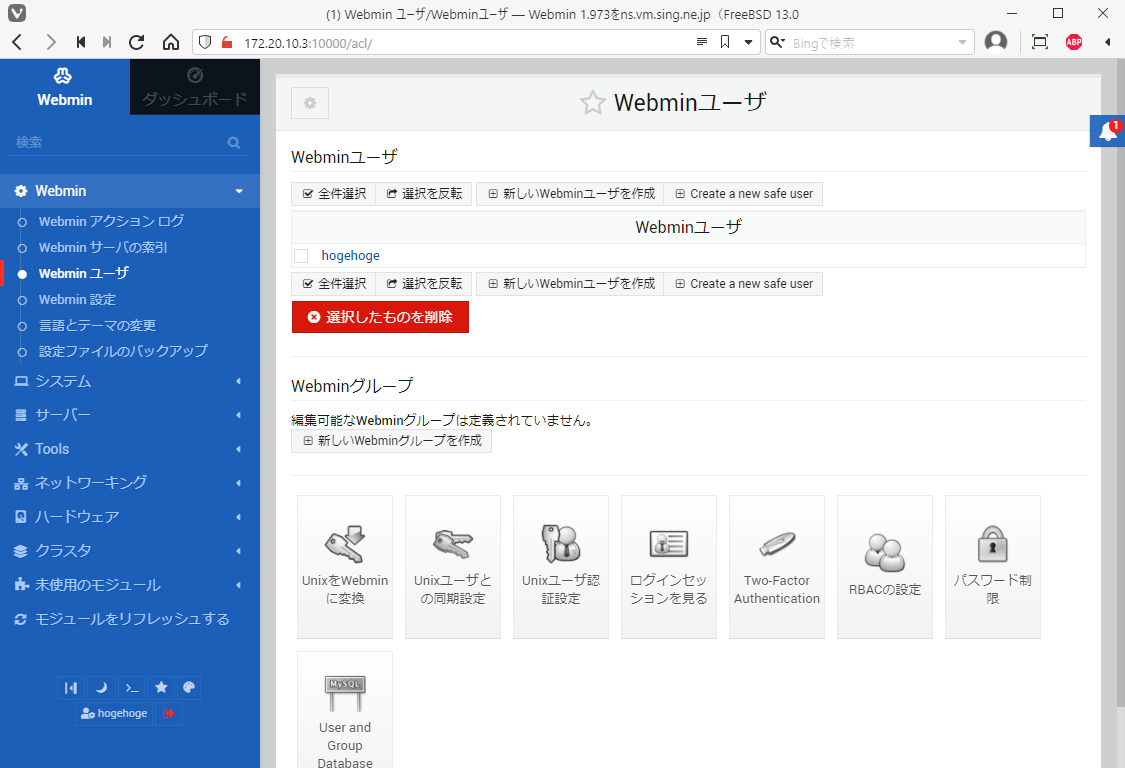Click the browser reload button
The width and height of the screenshot is (1125, 768).
click(136, 42)
